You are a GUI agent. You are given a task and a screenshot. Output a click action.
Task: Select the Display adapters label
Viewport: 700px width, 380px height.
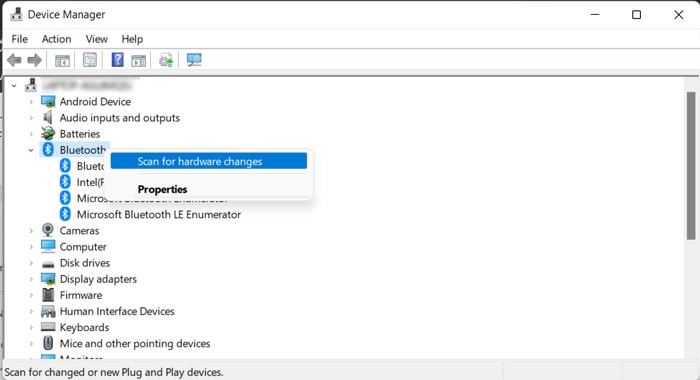coord(98,279)
